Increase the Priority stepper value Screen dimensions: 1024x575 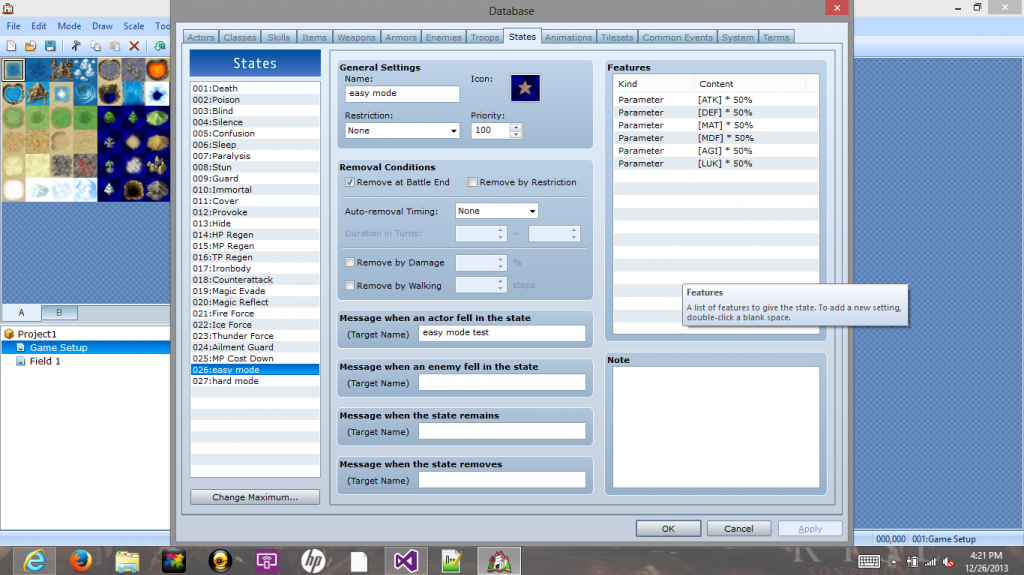pyautogui.click(x=521, y=126)
